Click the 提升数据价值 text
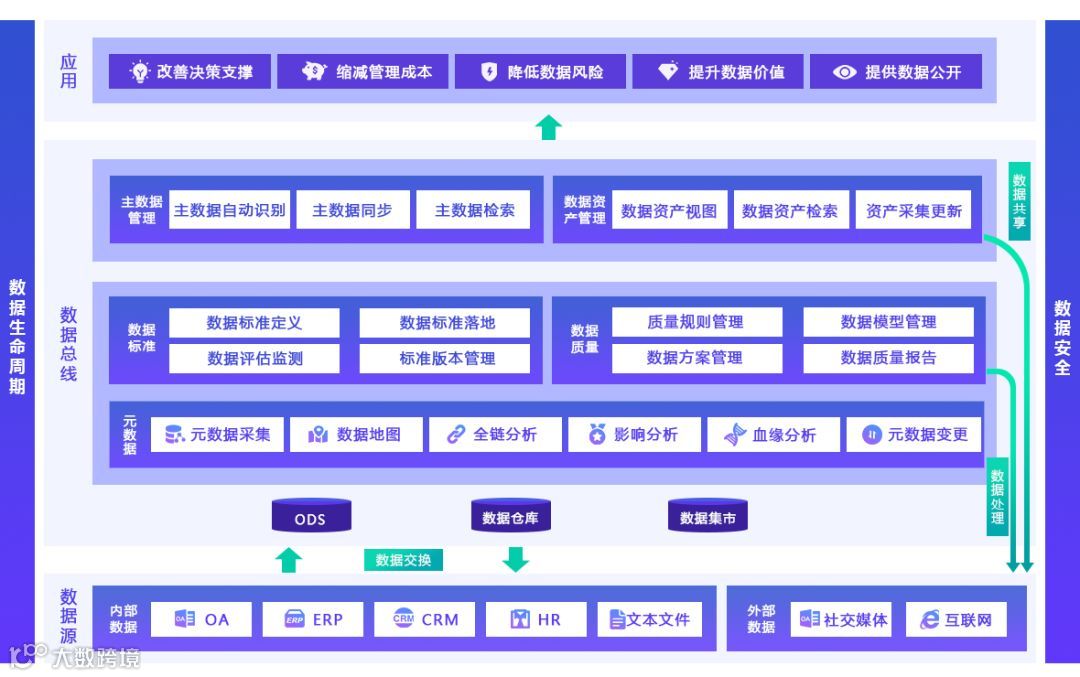The image size is (1080, 677). coord(736,72)
